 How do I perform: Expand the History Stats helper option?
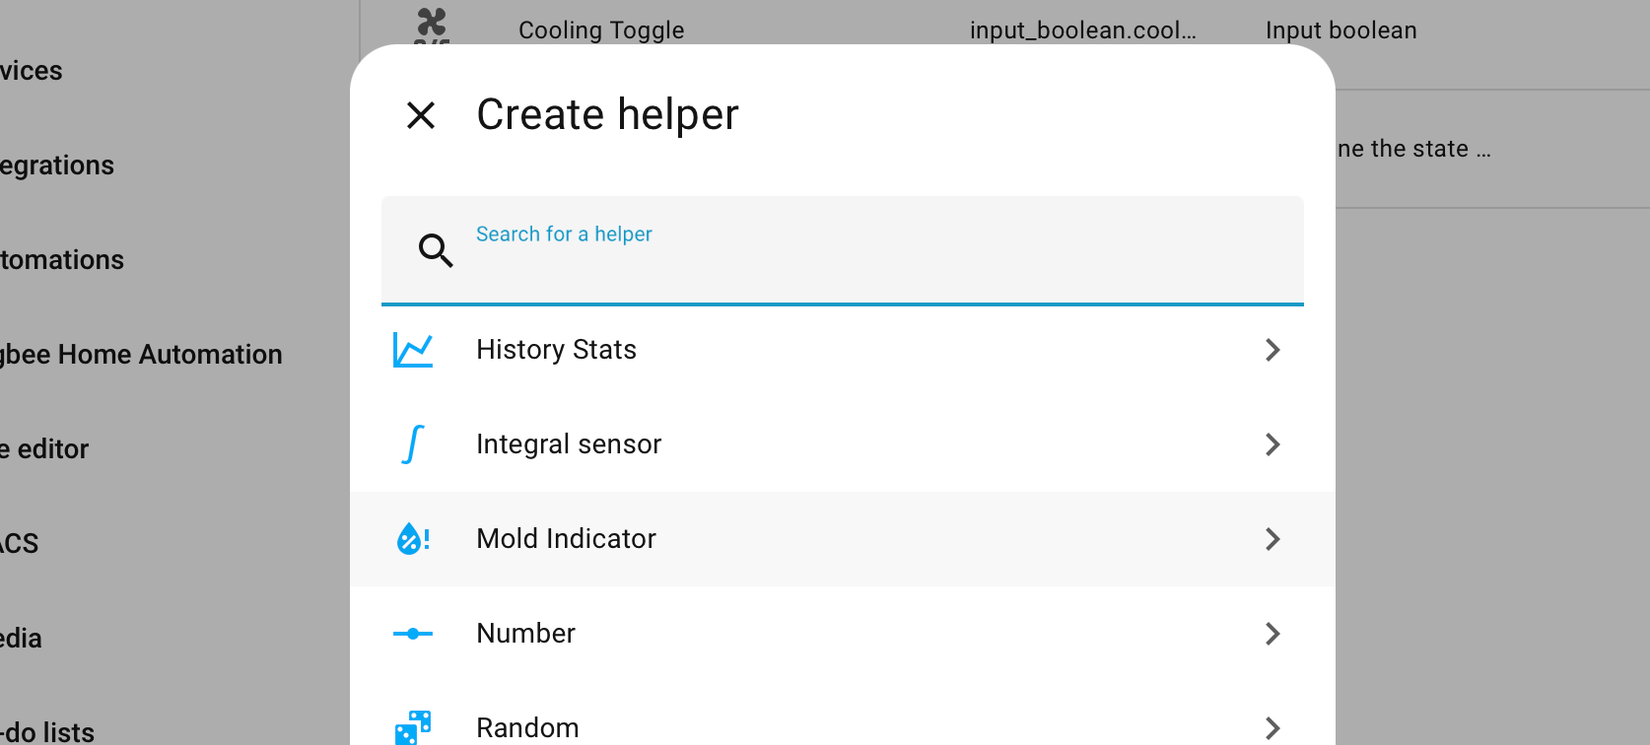click(1272, 350)
